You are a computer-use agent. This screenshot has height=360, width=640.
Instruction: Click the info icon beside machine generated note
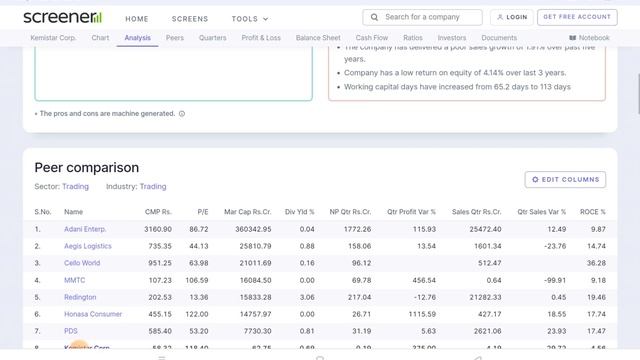pos(182,114)
